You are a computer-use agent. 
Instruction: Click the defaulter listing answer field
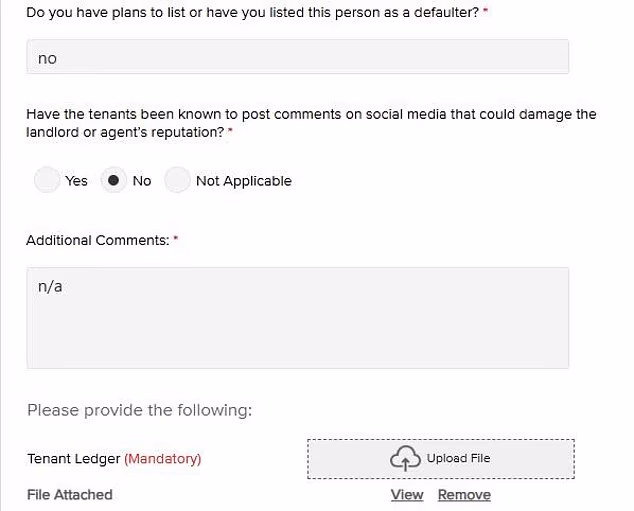coord(297,58)
